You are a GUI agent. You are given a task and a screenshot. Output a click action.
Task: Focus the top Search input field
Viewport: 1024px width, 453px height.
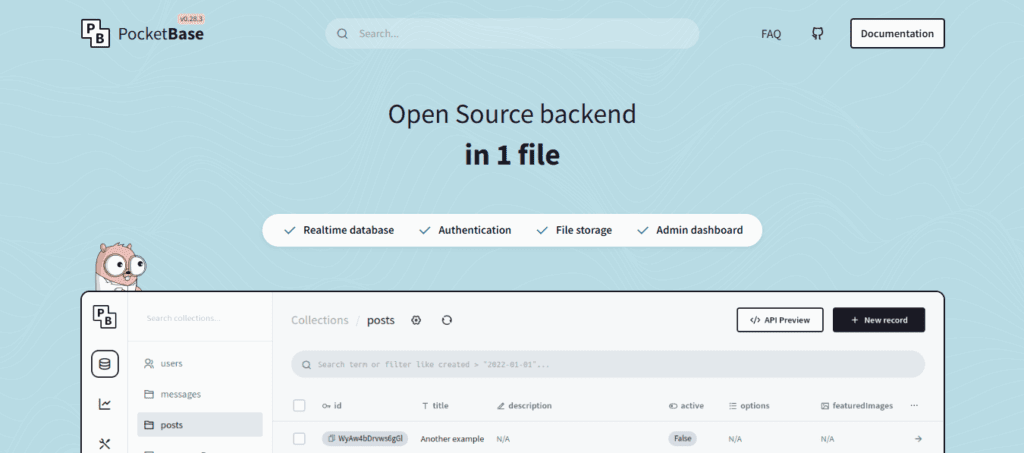point(512,33)
